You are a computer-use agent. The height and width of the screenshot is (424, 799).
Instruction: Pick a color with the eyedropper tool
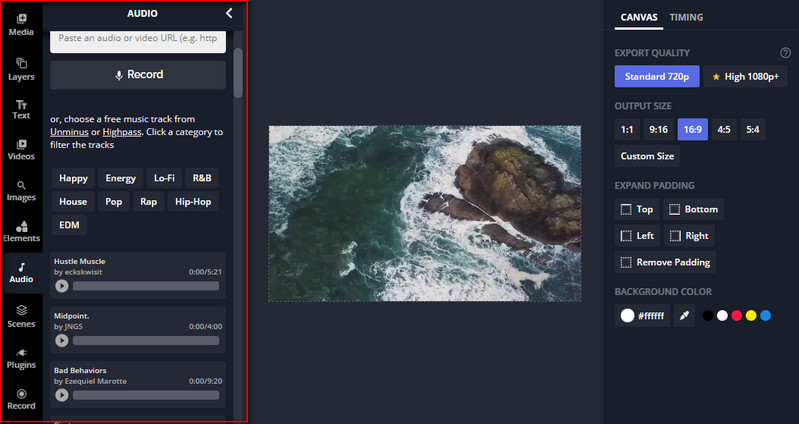pyautogui.click(x=685, y=316)
